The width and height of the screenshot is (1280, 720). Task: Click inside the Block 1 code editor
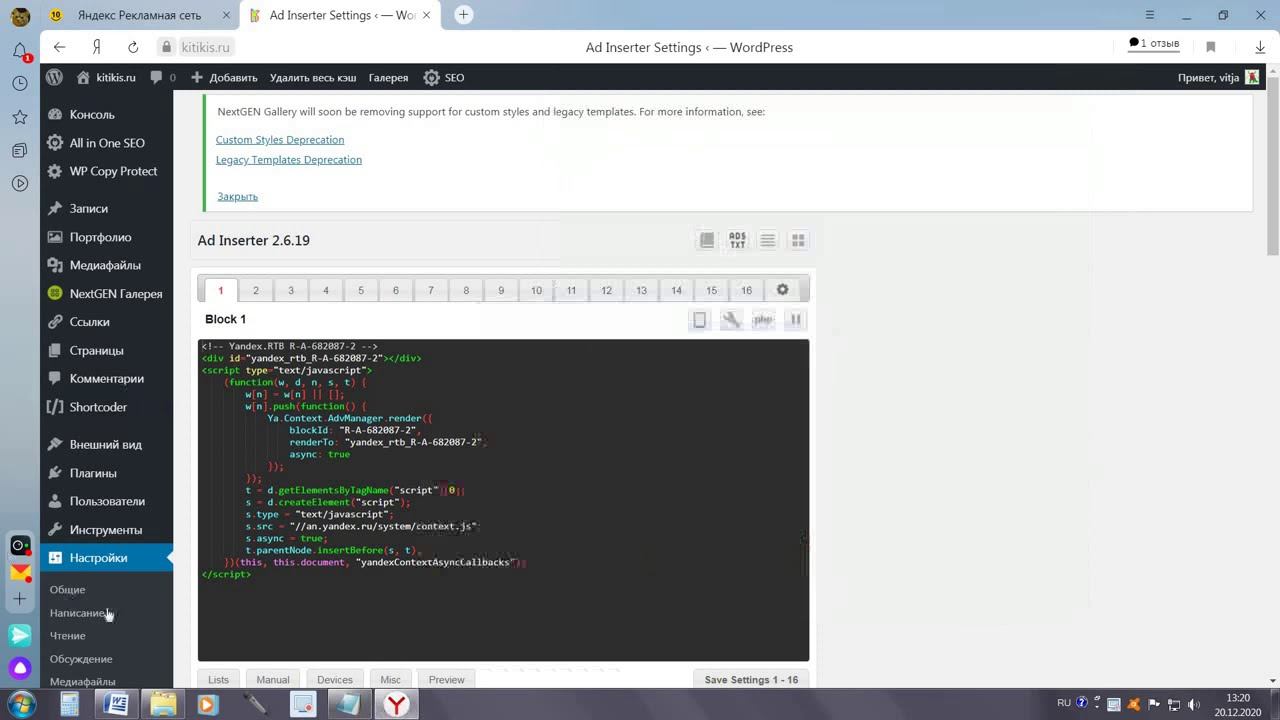click(503, 500)
